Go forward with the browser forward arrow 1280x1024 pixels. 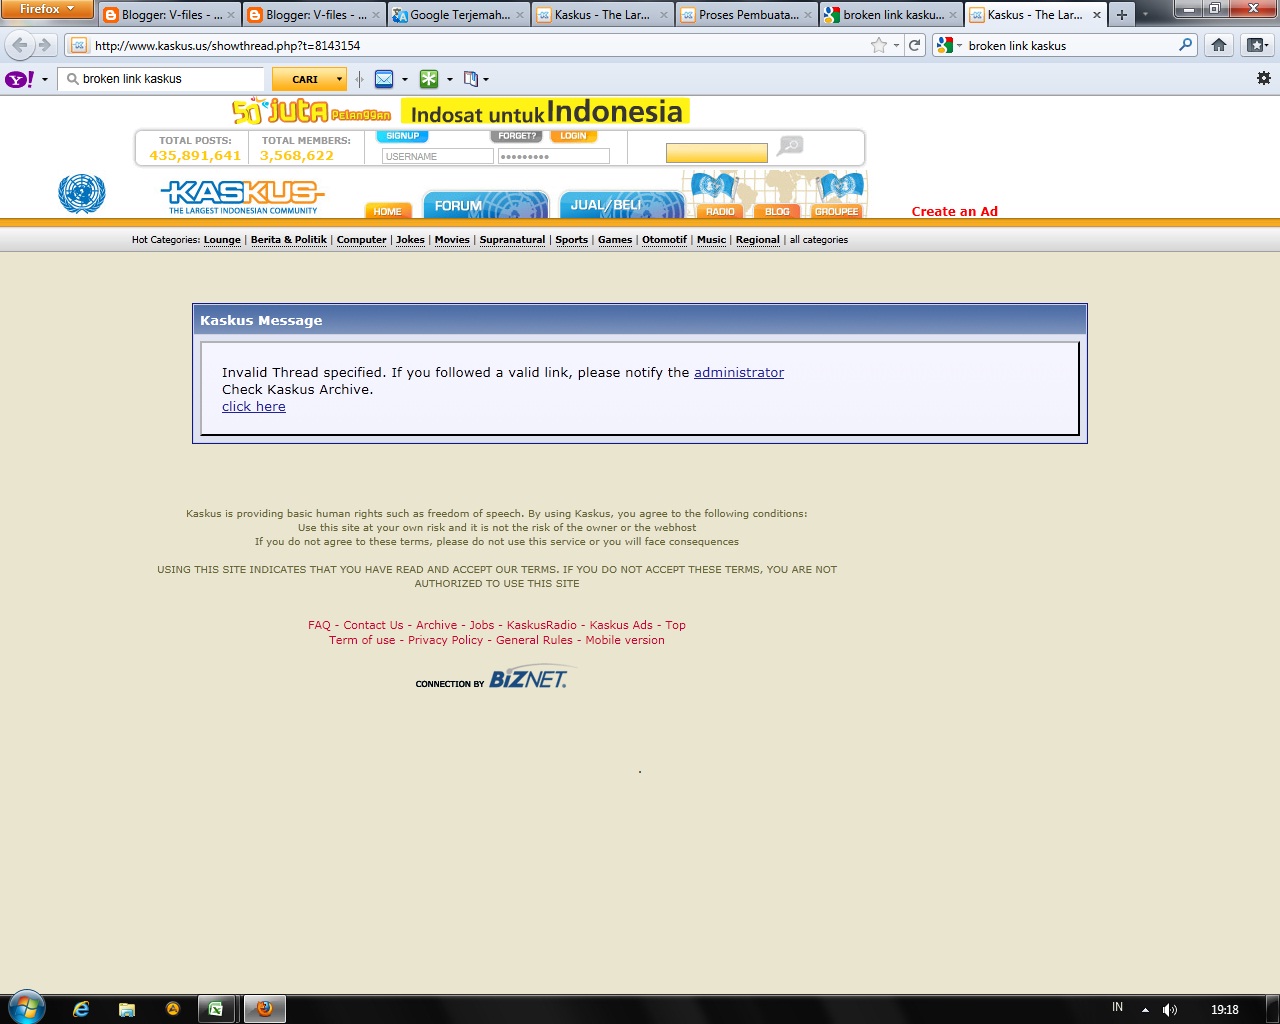45,45
